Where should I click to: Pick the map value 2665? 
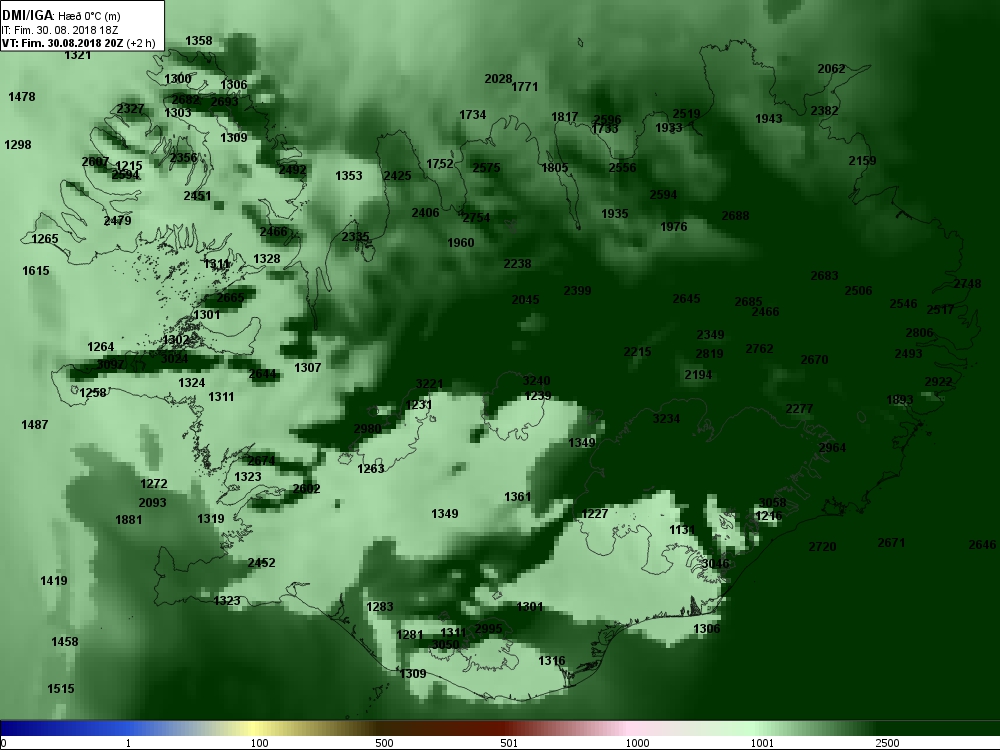click(x=230, y=298)
